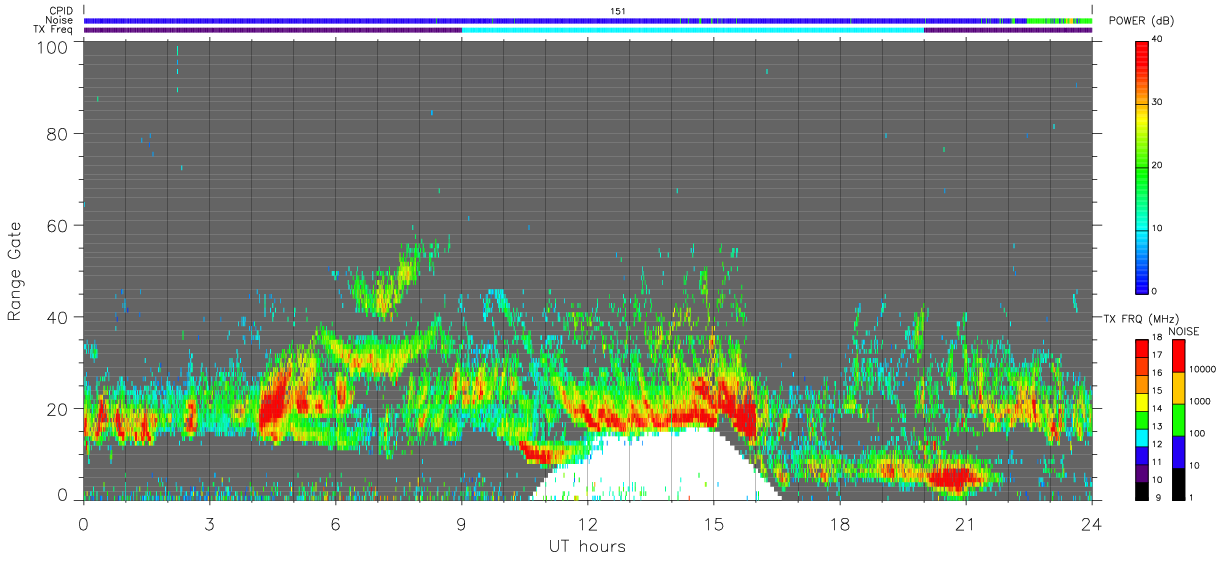Click the 'NOISE' legend title
The width and height of the screenshot is (1228, 567).
(1184, 331)
